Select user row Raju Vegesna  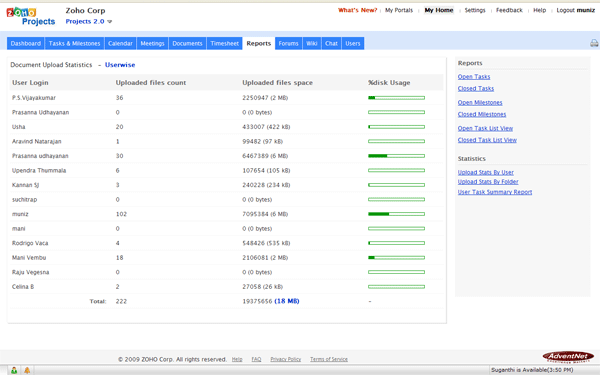[227, 272]
